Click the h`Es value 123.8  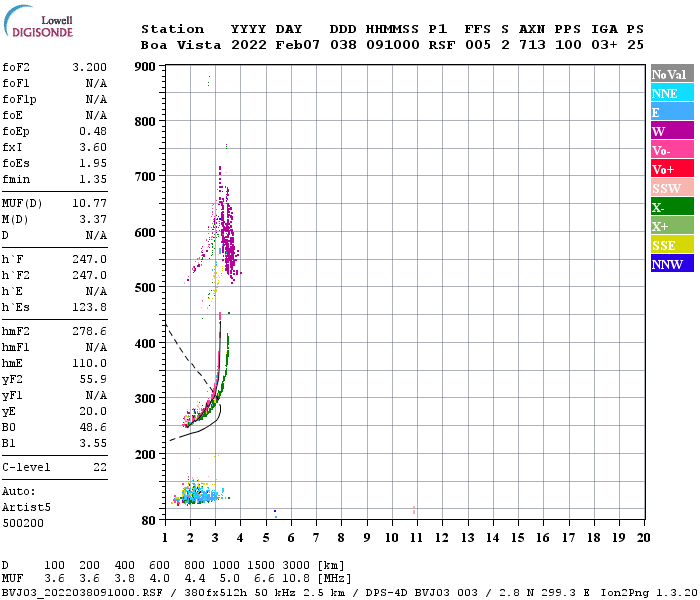[x=89, y=308]
